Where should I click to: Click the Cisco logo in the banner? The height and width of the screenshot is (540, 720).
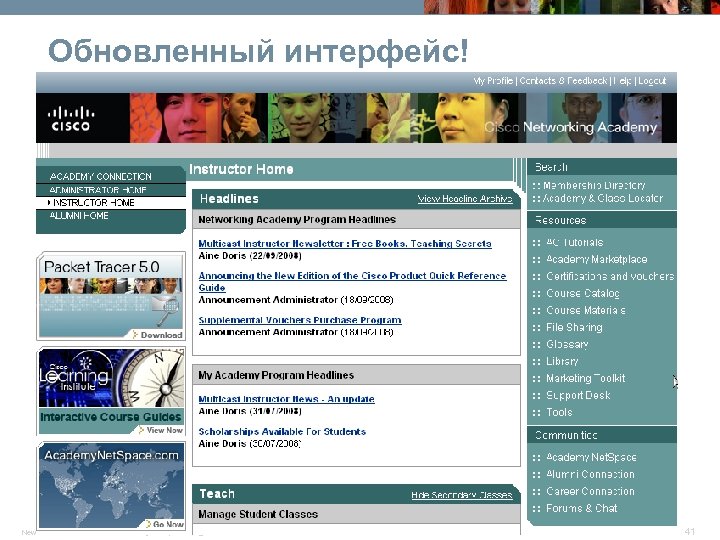click(71, 118)
